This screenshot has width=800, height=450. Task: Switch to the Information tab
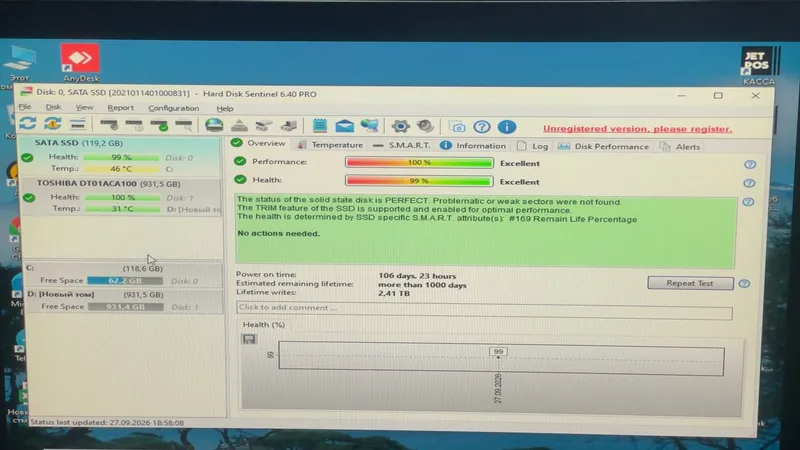tap(473, 146)
